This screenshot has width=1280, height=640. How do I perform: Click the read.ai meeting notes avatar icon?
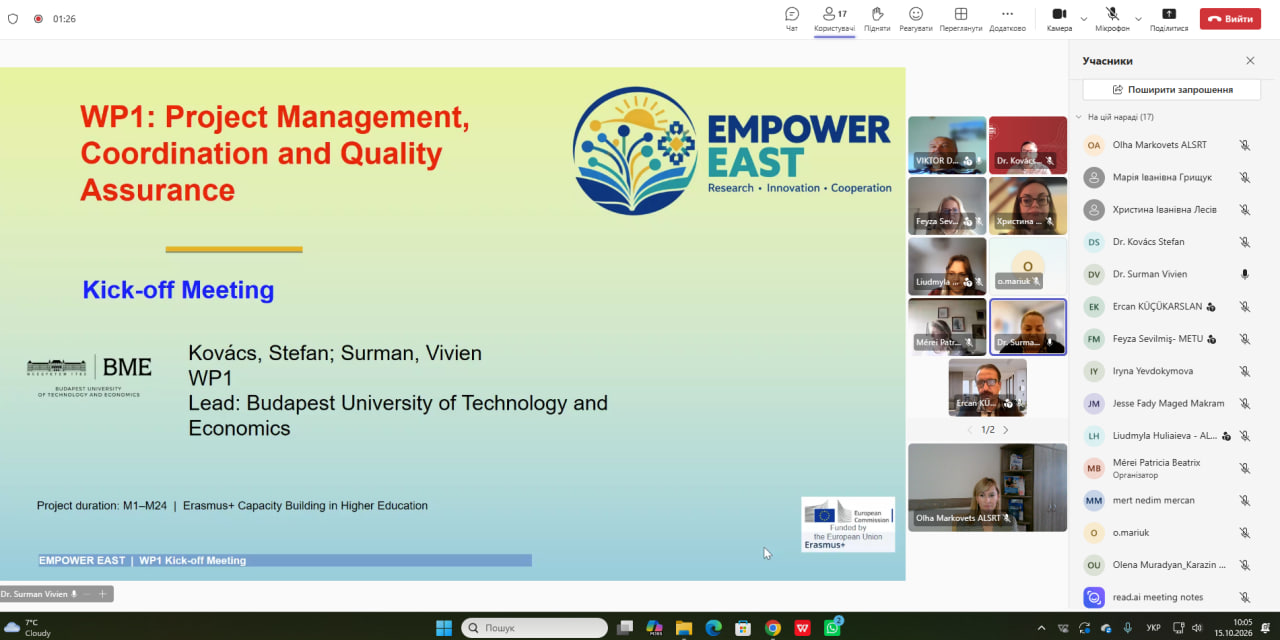[x=1094, y=597]
